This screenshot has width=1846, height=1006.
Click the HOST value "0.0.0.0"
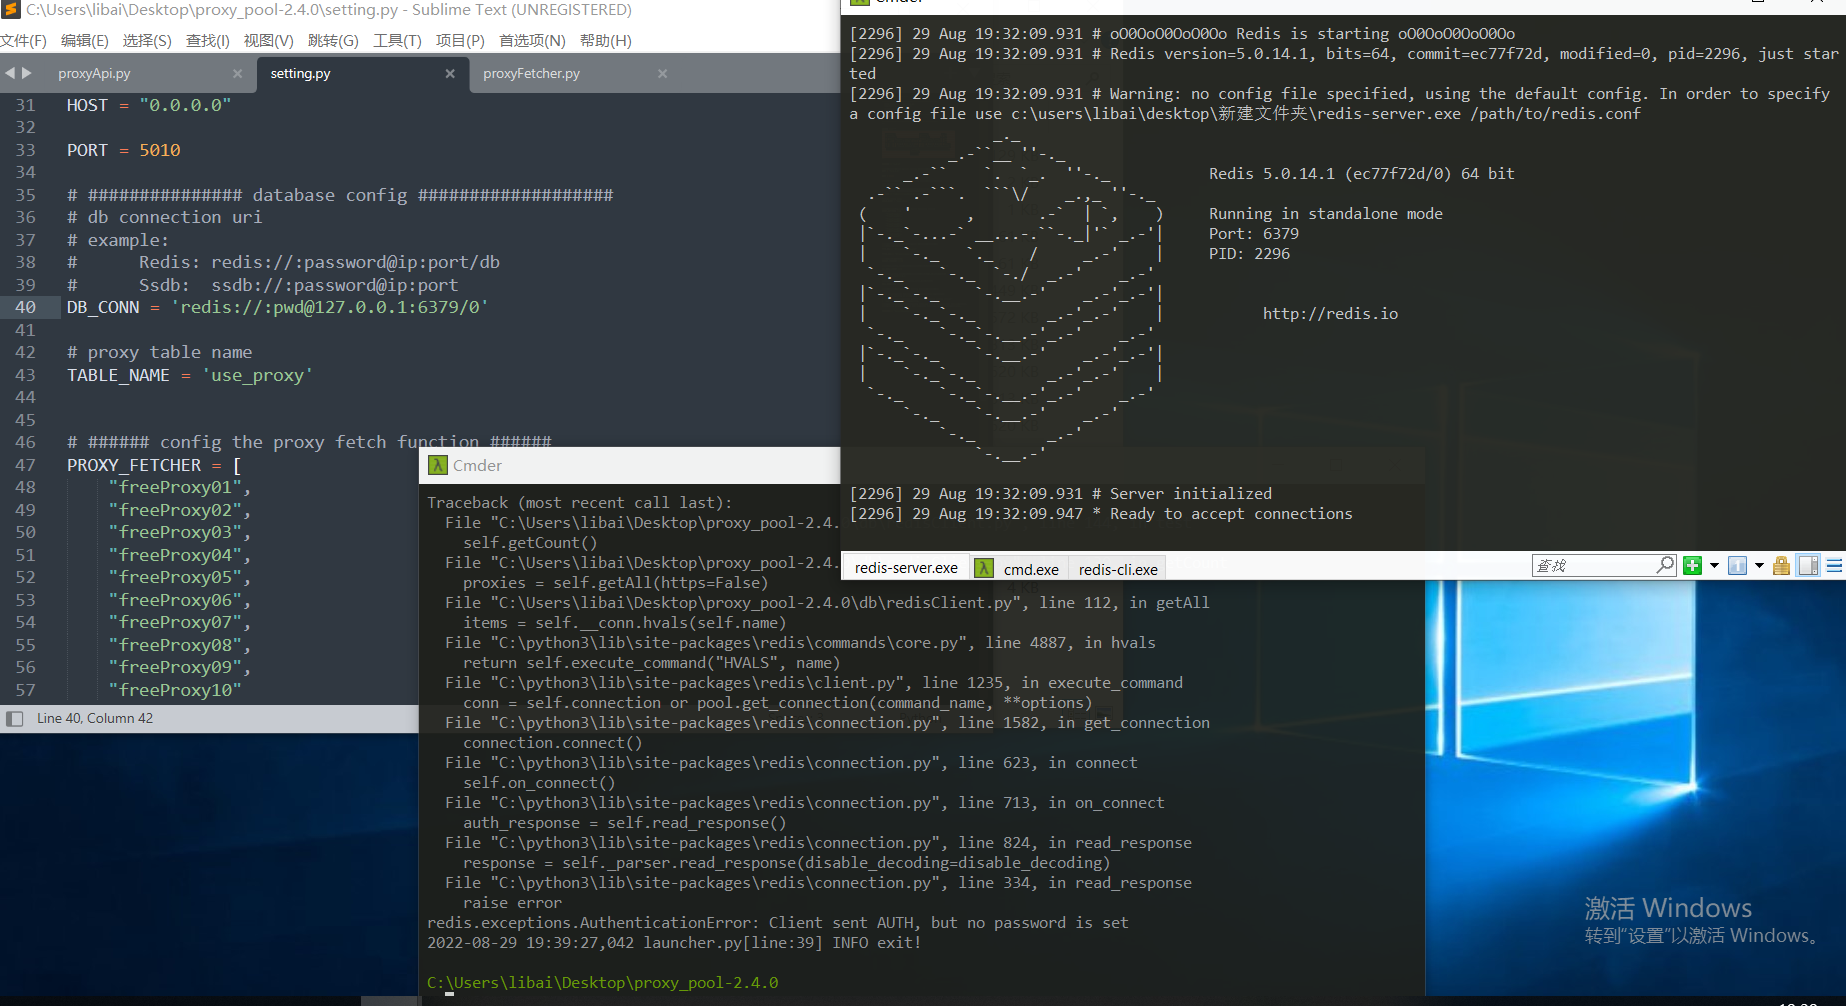pyautogui.click(x=185, y=105)
